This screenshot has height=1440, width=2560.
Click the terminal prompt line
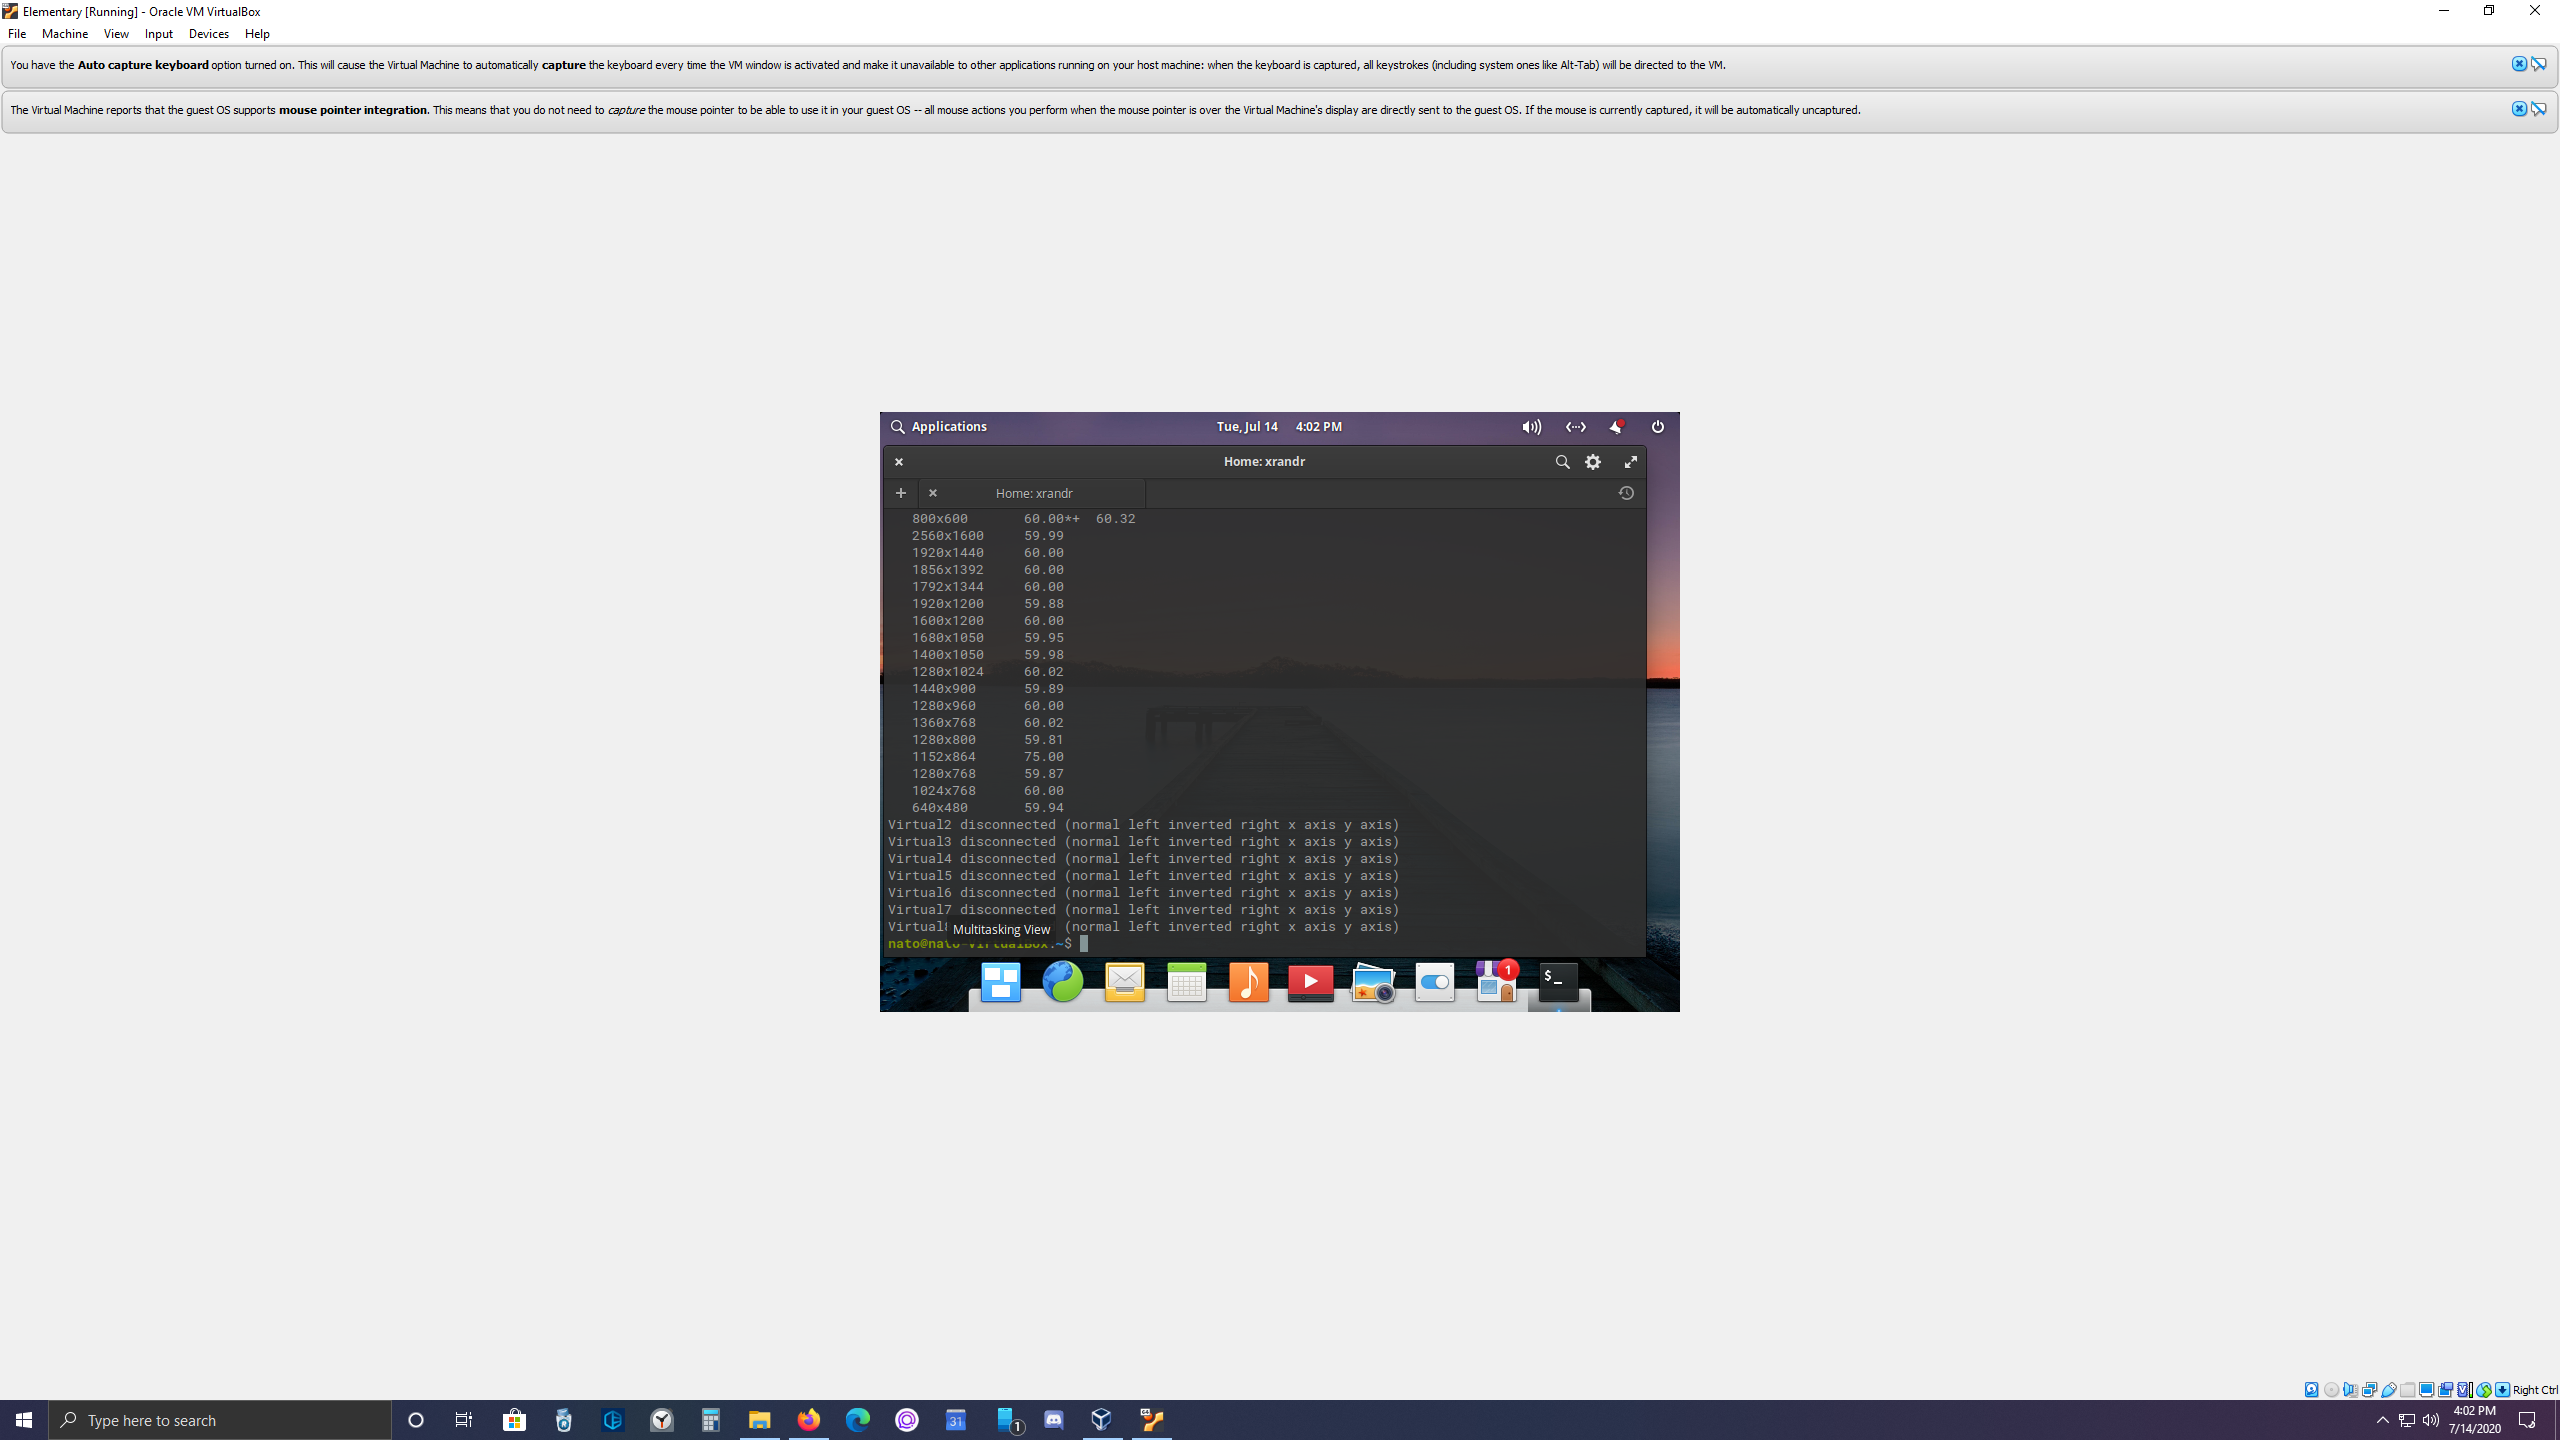(x=988, y=944)
